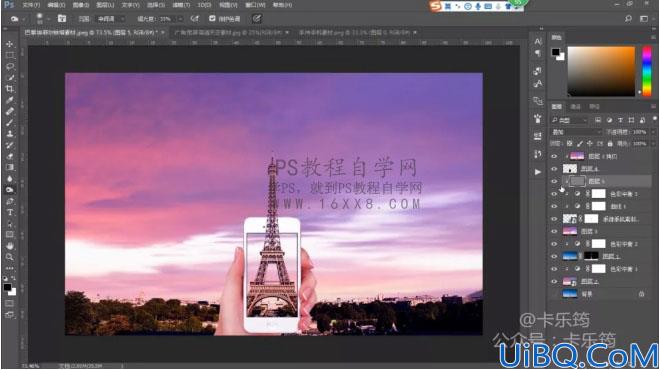Open the Actions panel play icon

coord(538,172)
